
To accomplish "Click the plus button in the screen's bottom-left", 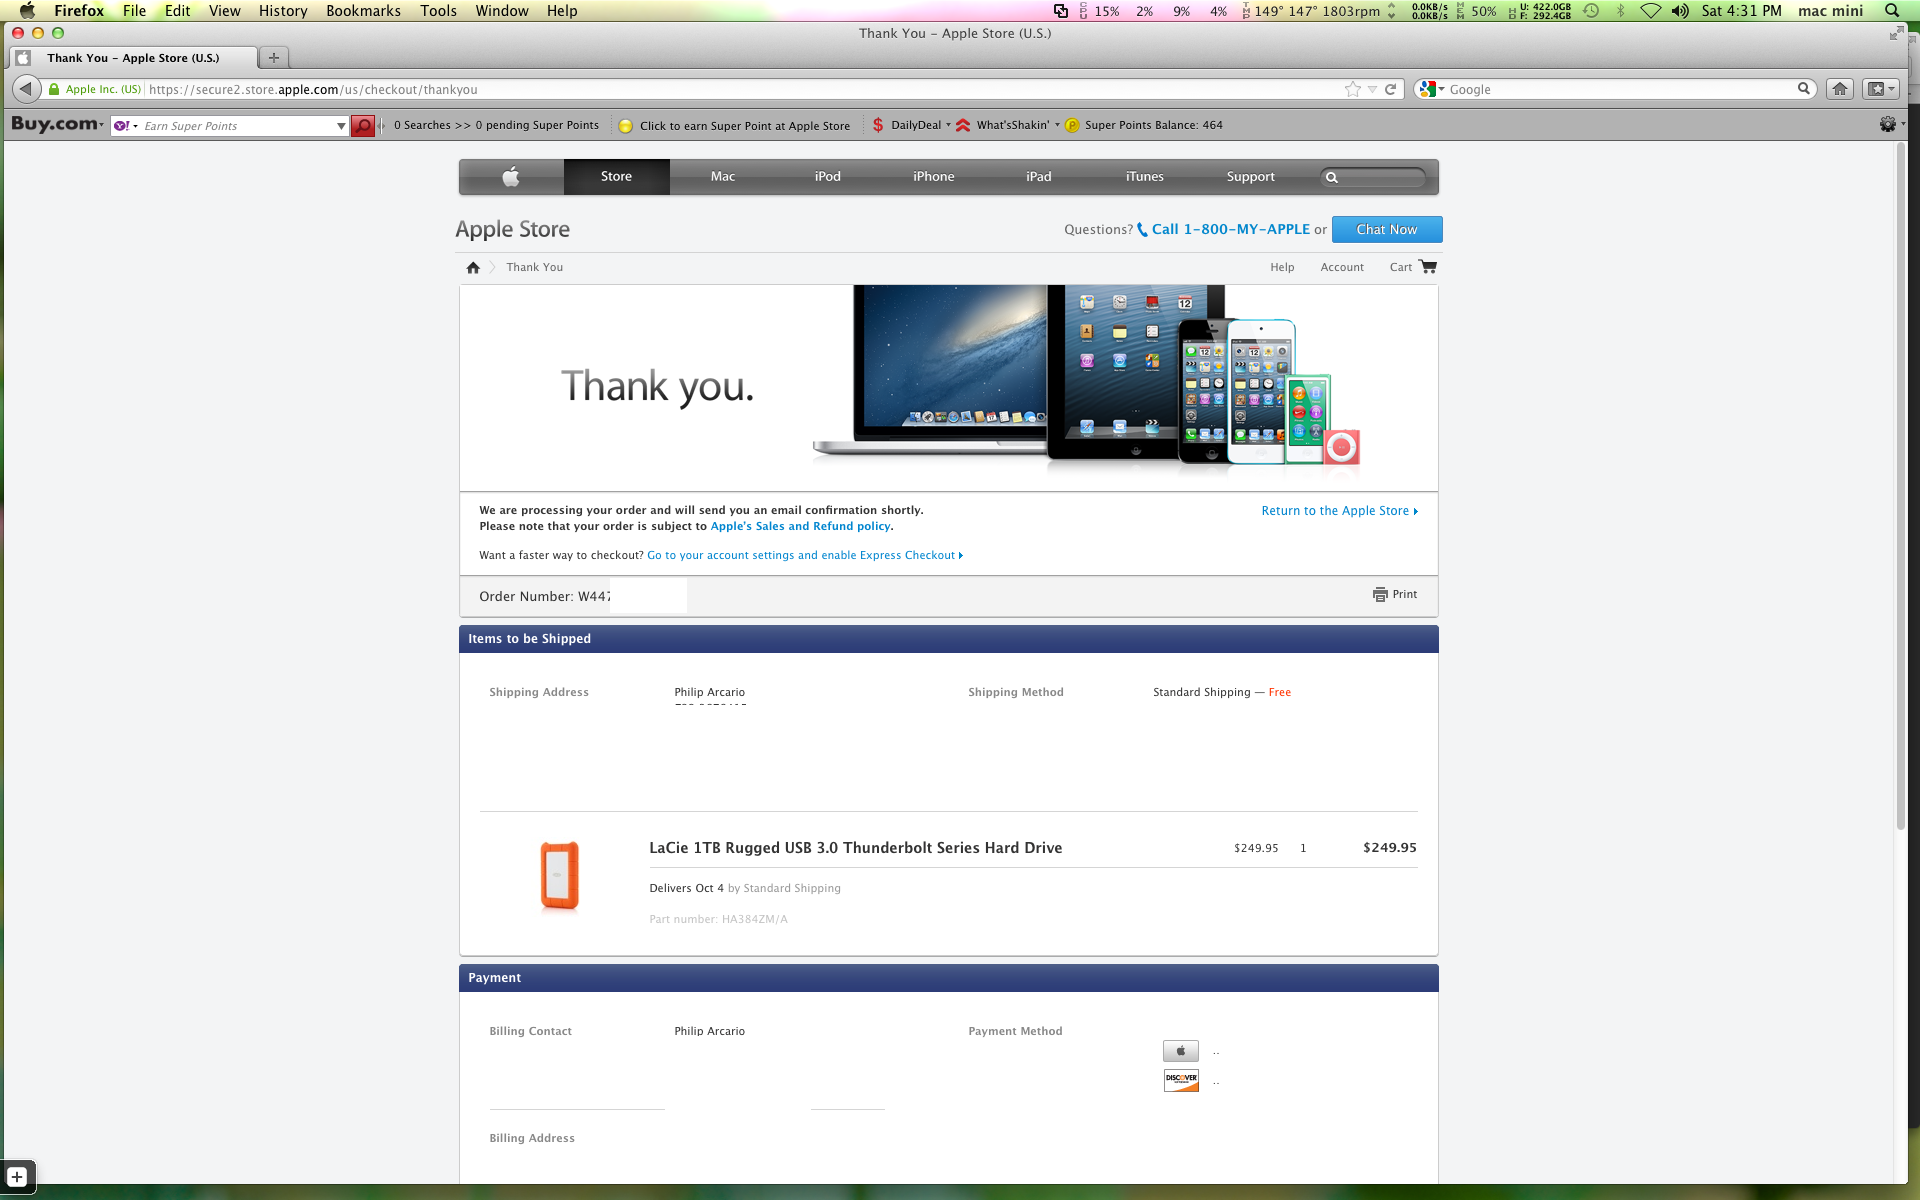I will [x=17, y=1177].
